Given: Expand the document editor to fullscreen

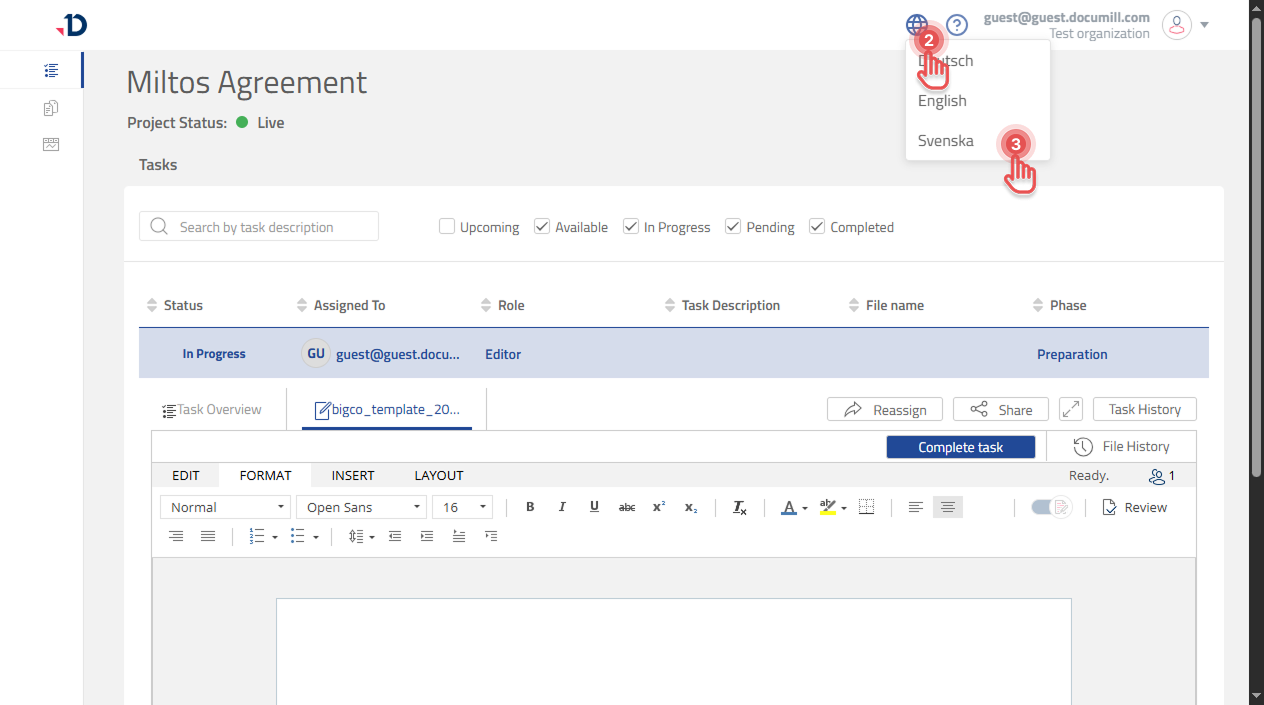Looking at the screenshot, I should click(1070, 409).
